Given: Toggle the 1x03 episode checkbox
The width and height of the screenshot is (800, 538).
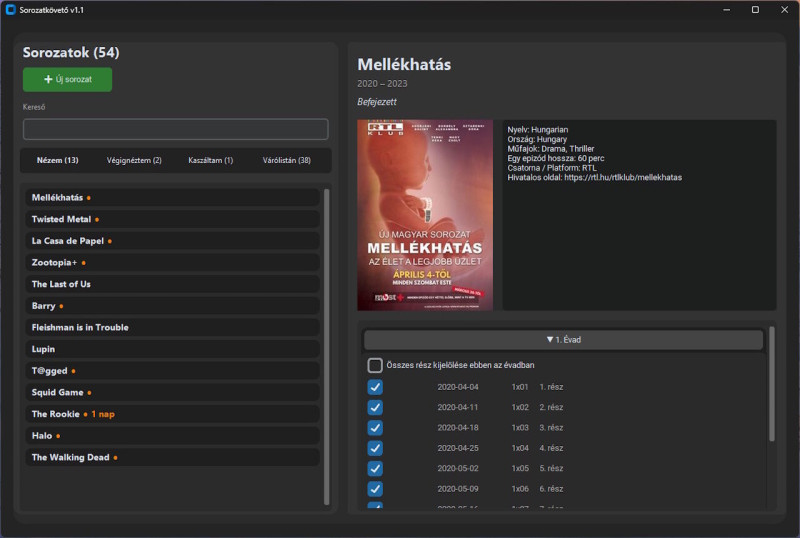Looking at the screenshot, I should click(375, 428).
